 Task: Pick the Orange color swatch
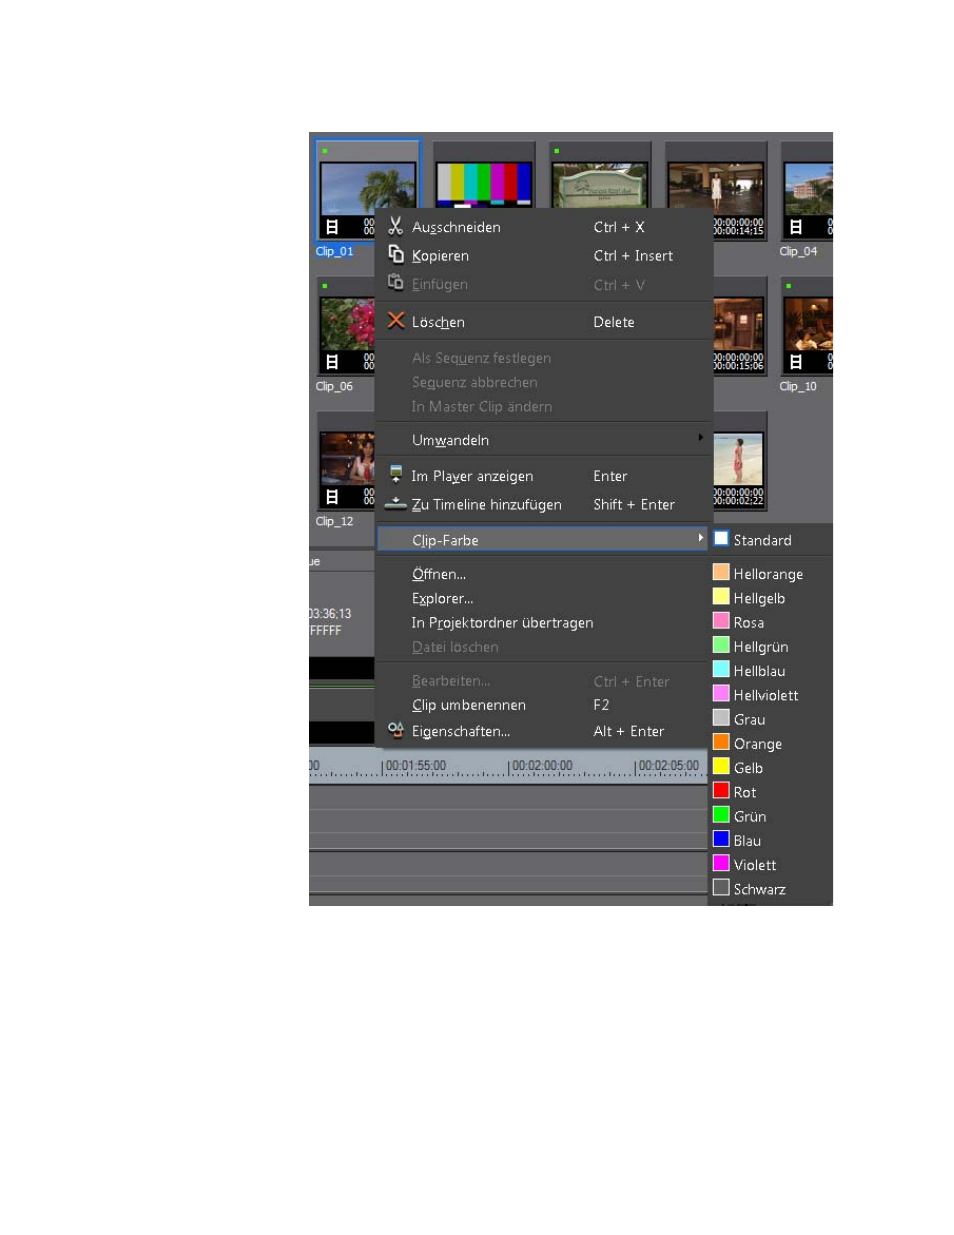[721, 742]
